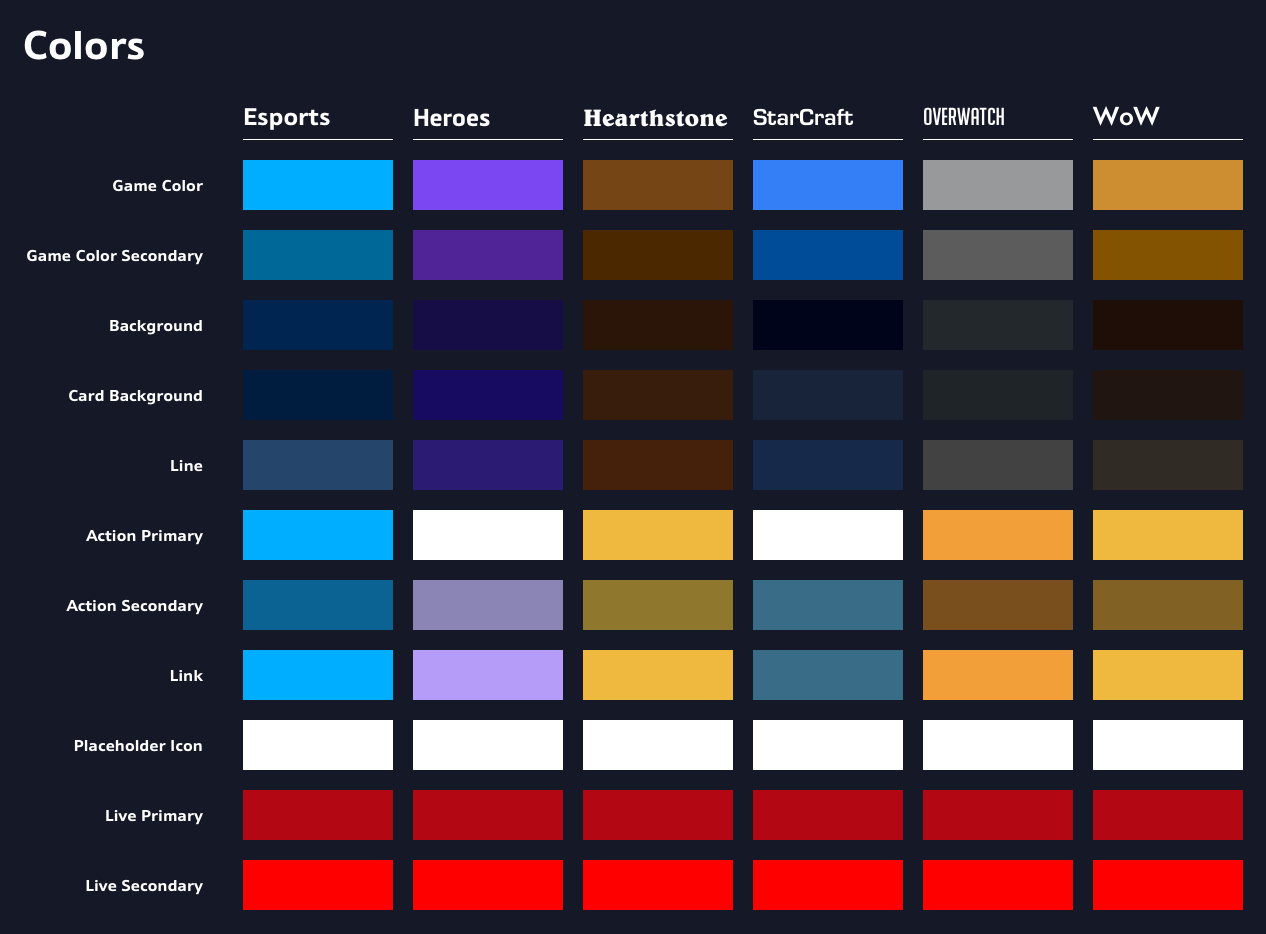Click the Action Secondary row label

pyautogui.click(x=134, y=606)
